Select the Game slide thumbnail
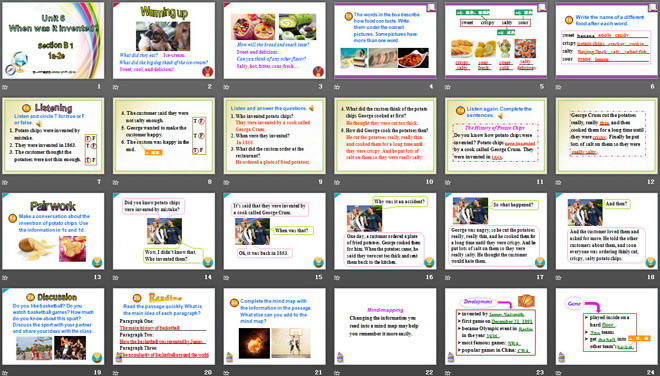 (607, 326)
